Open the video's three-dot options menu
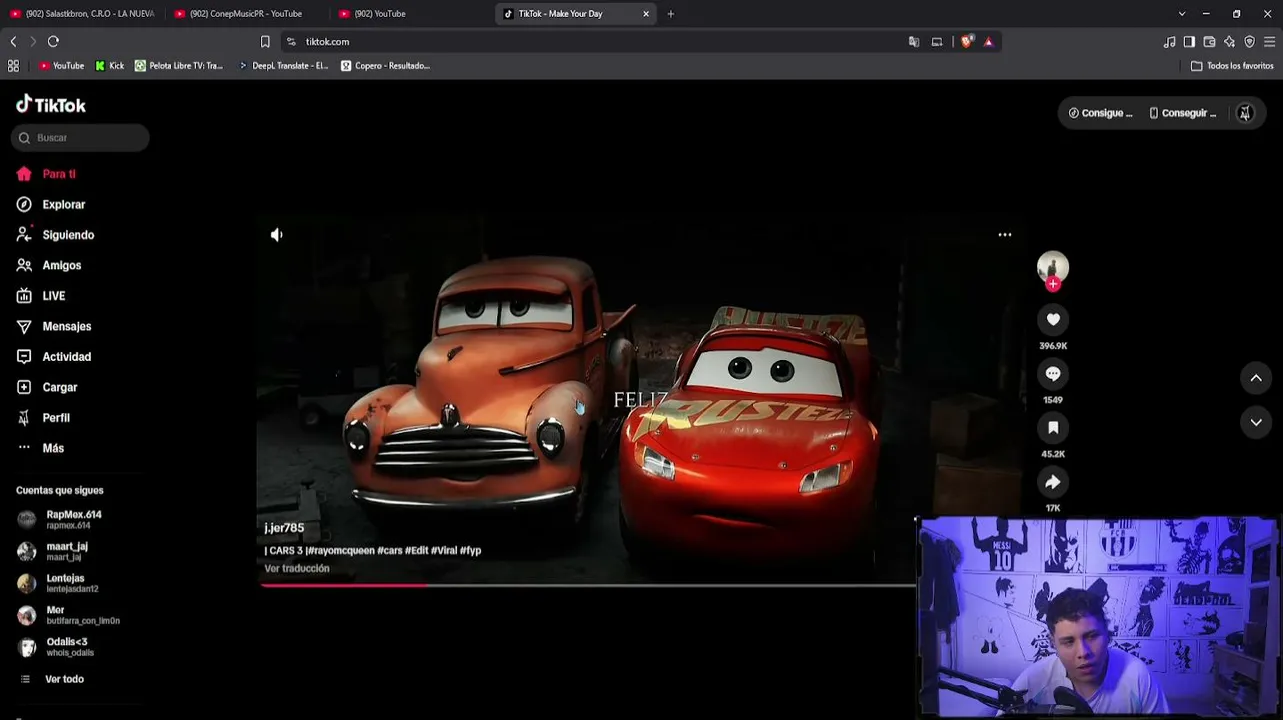This screenshot has height=720, width=1283. coord(1005,235)
